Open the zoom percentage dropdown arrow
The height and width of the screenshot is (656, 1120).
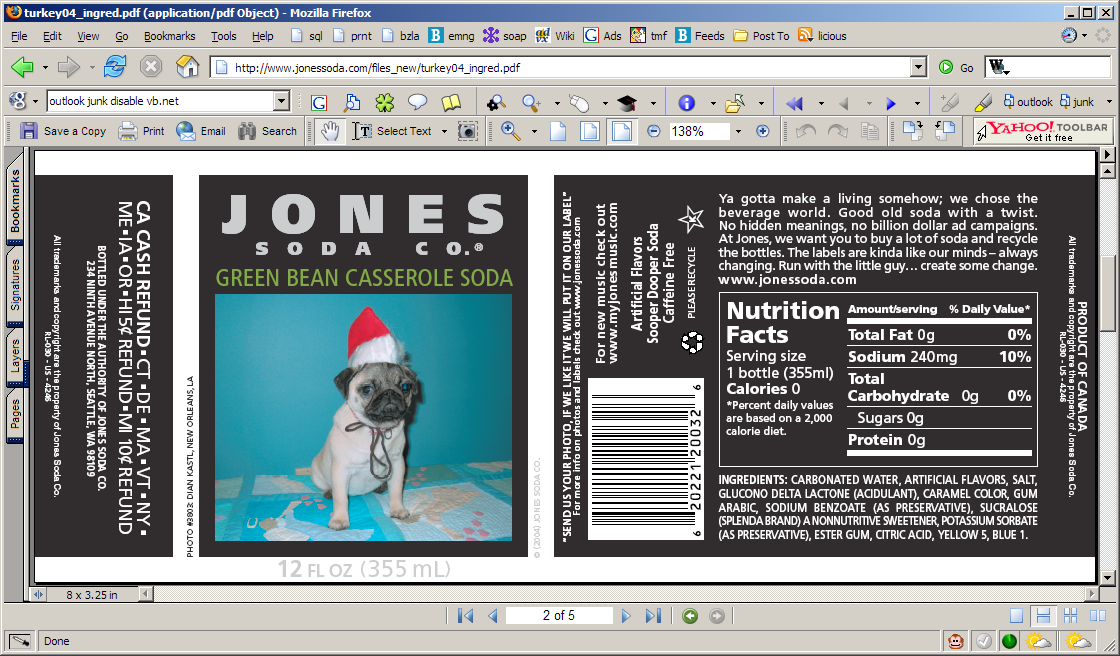coord(739,131)
